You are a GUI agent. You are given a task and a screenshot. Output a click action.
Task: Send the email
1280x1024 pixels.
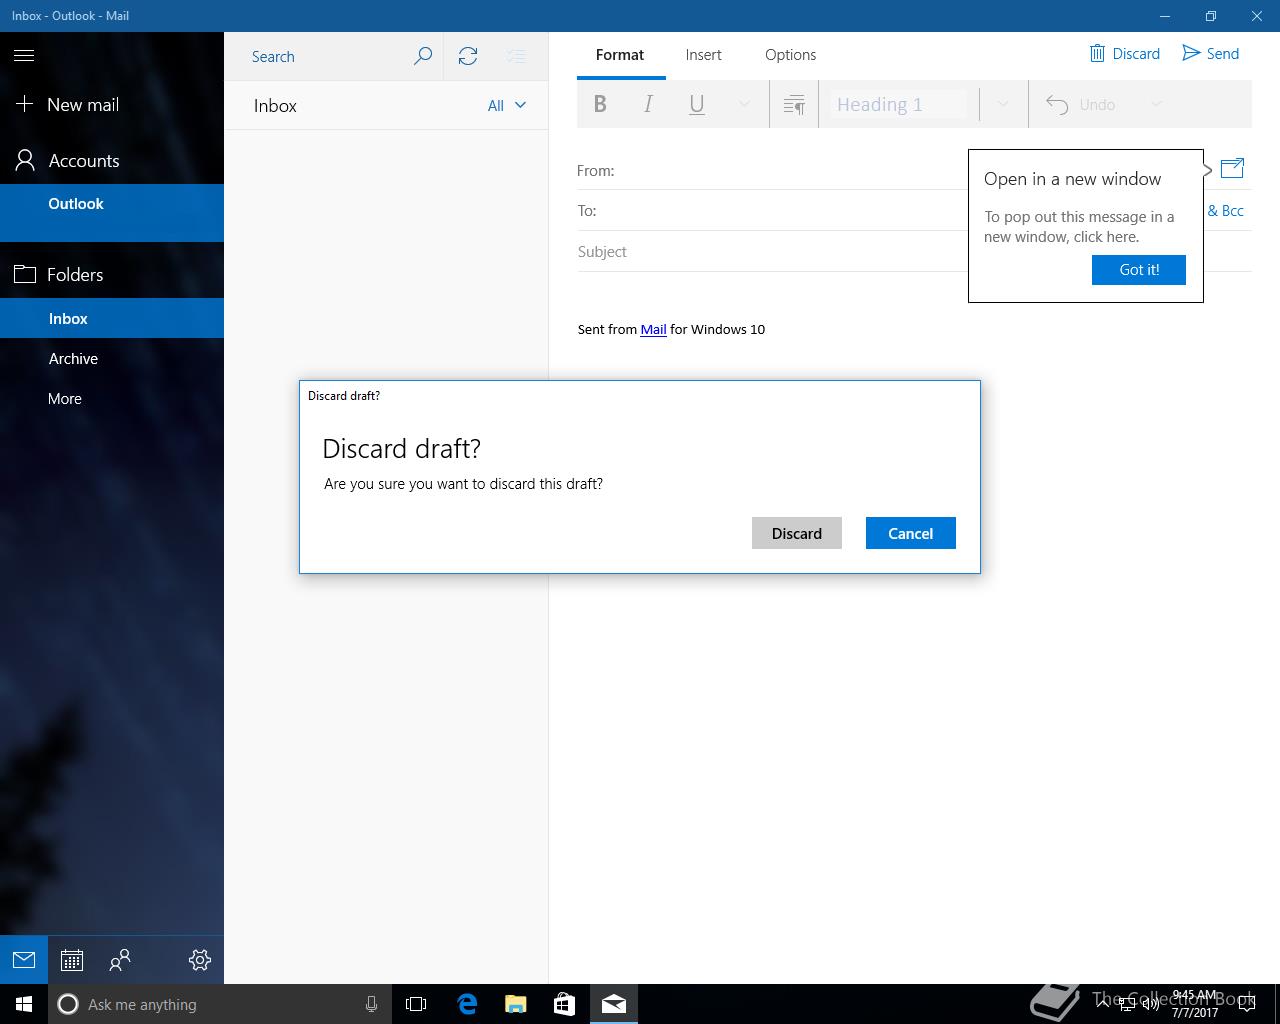pyautogui.click(x=1211, y=54)
